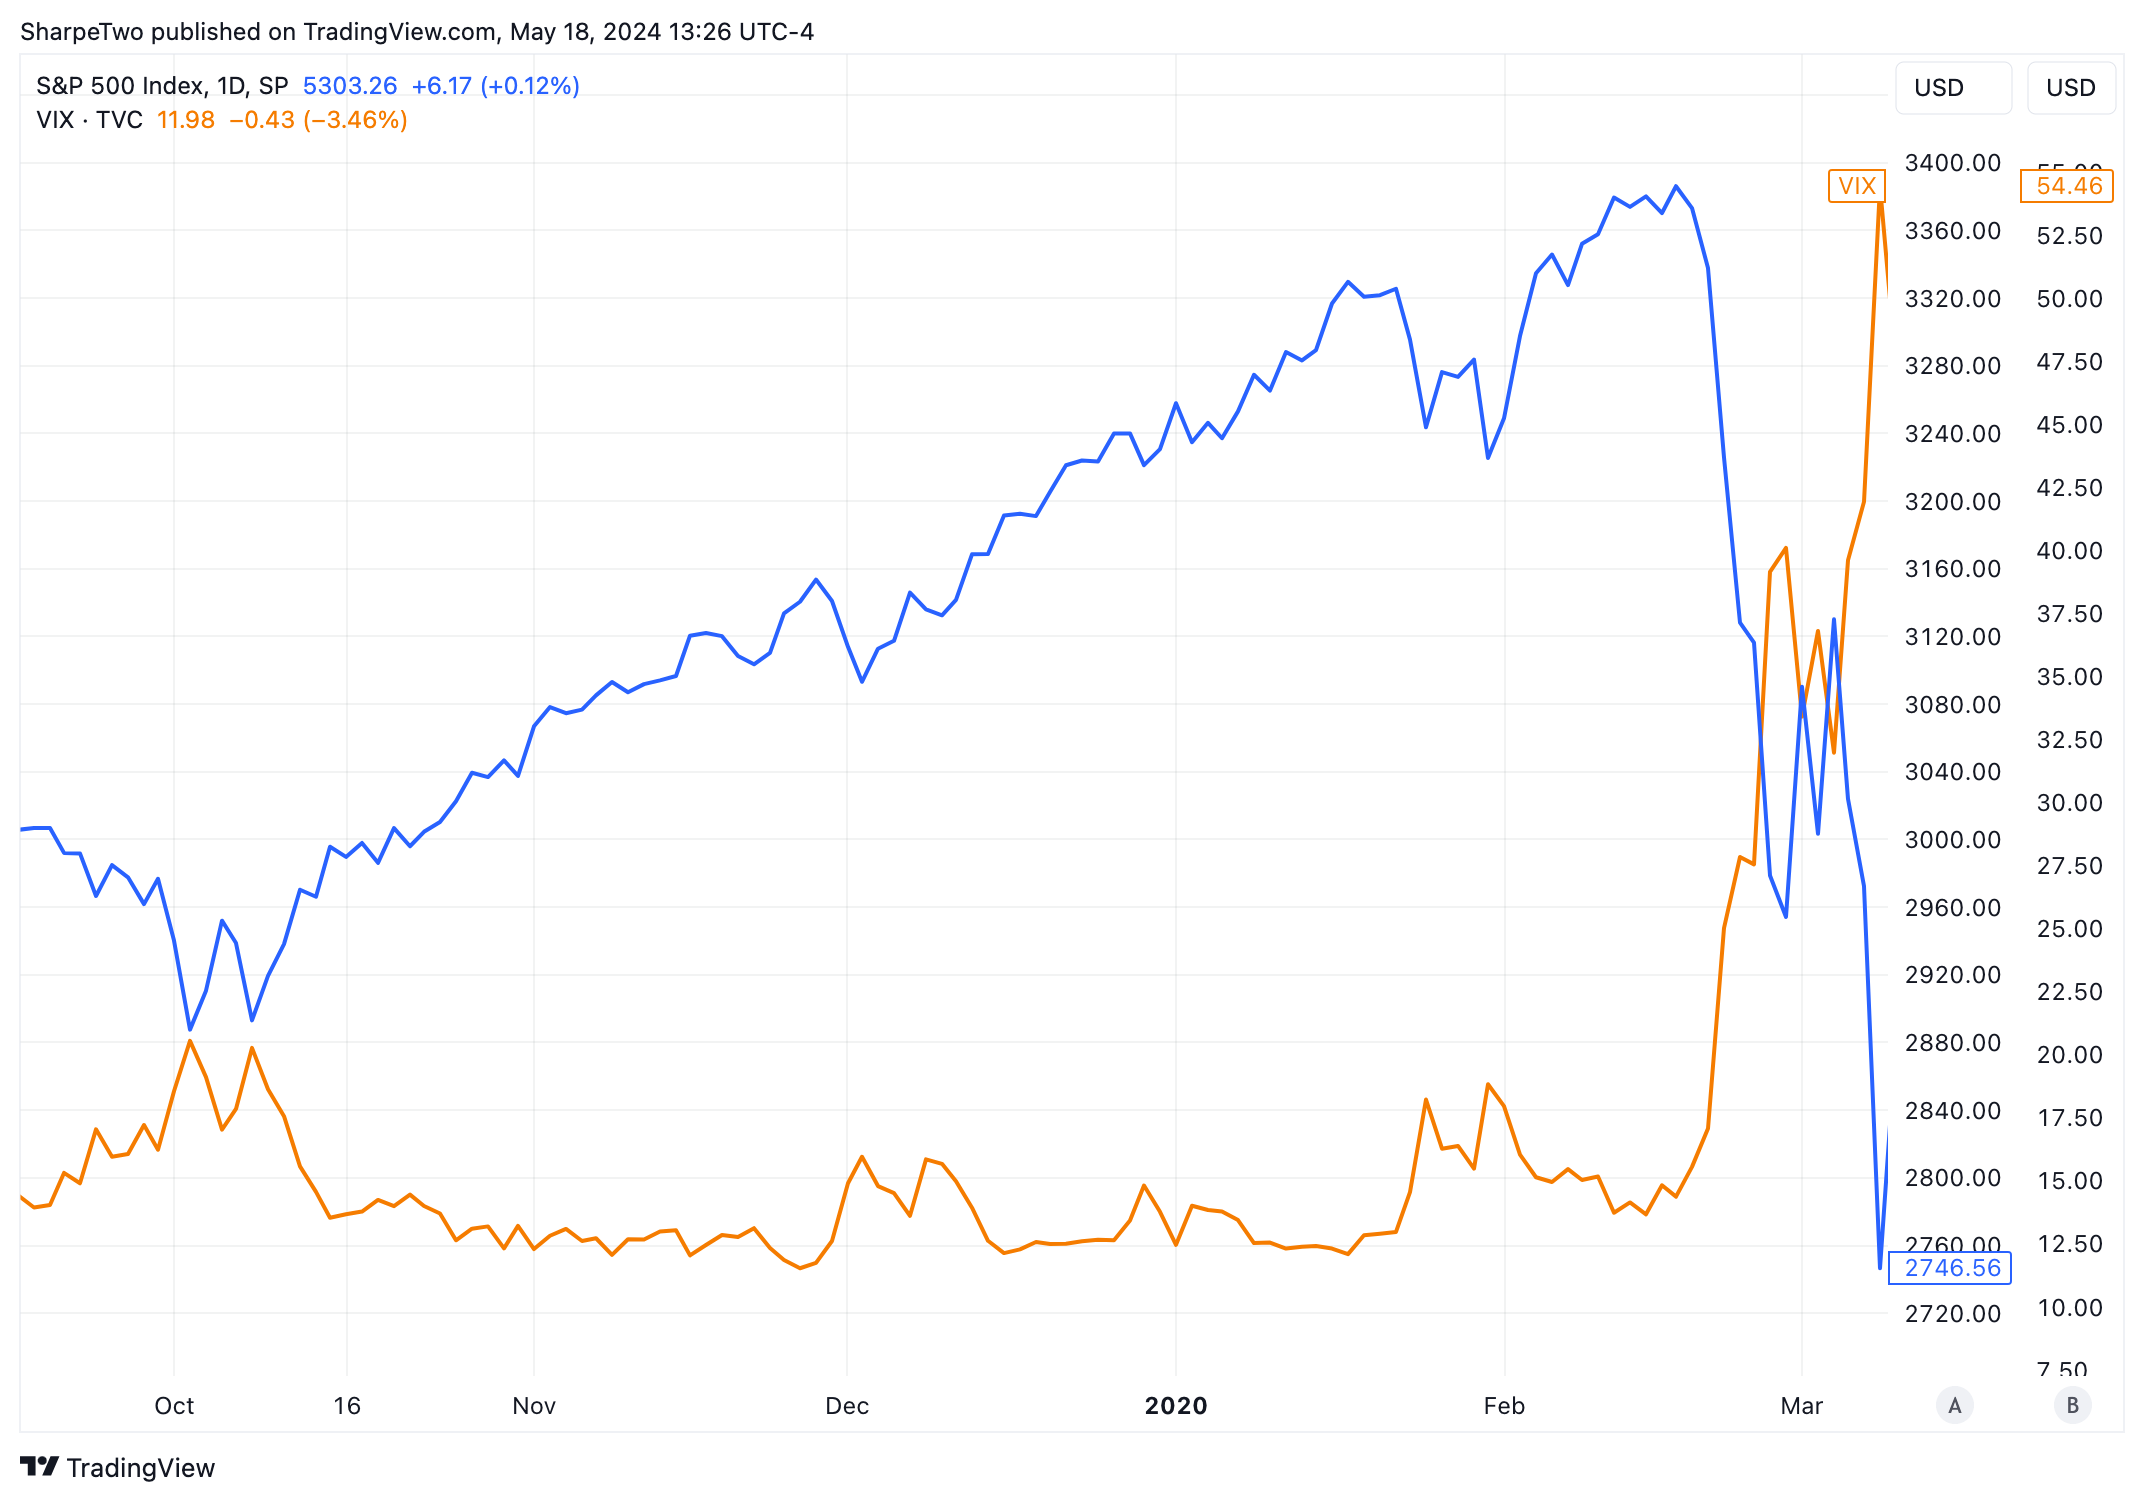Screen dimensions: 2144x1502
Task: Click the SharpeTwo published header text
Action: coord(416,32)
